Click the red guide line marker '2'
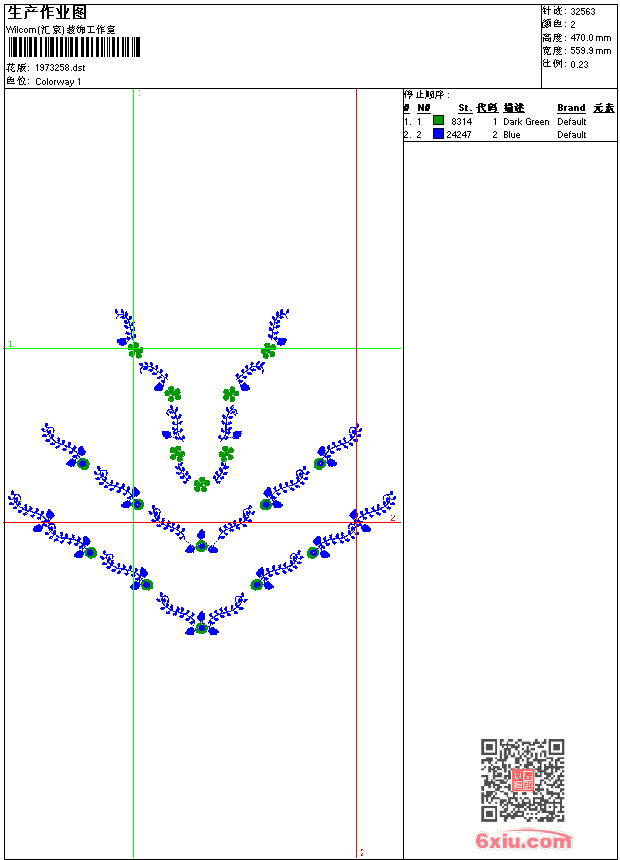This screenshot has width=620, height=860. coord(393,517)
